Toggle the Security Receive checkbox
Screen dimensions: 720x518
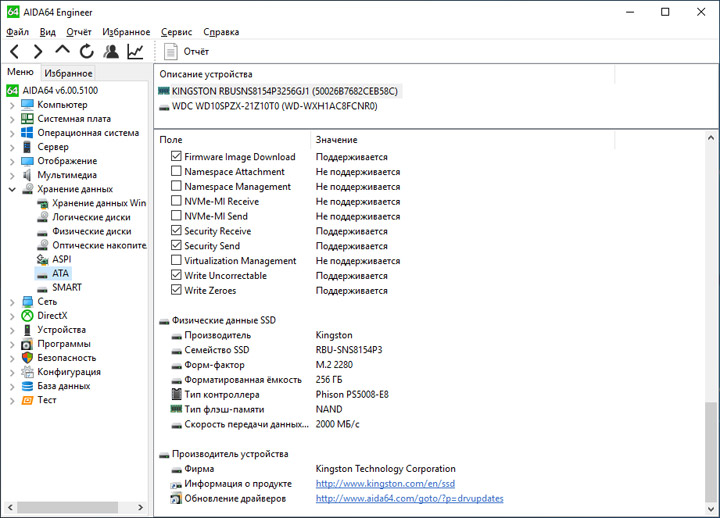click(176, 230)
